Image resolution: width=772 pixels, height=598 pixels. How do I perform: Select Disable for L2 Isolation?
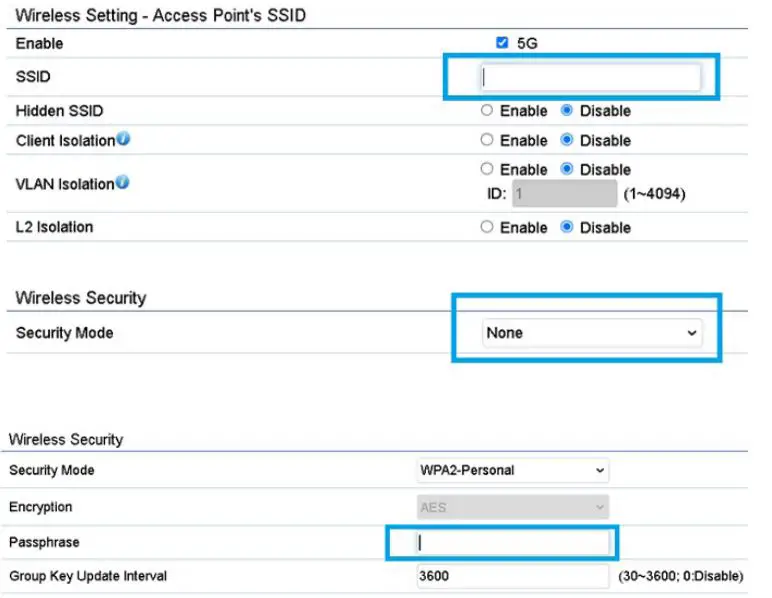(567, 227)
